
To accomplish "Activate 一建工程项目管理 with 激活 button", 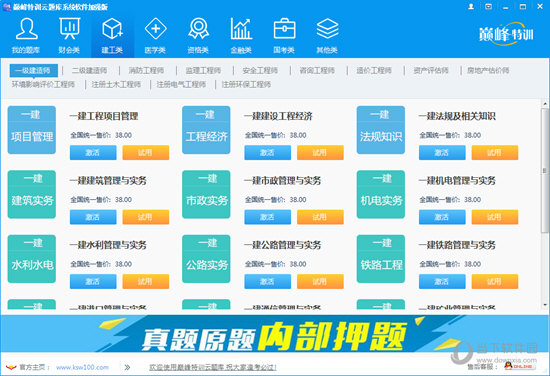I will pos(93,153).
